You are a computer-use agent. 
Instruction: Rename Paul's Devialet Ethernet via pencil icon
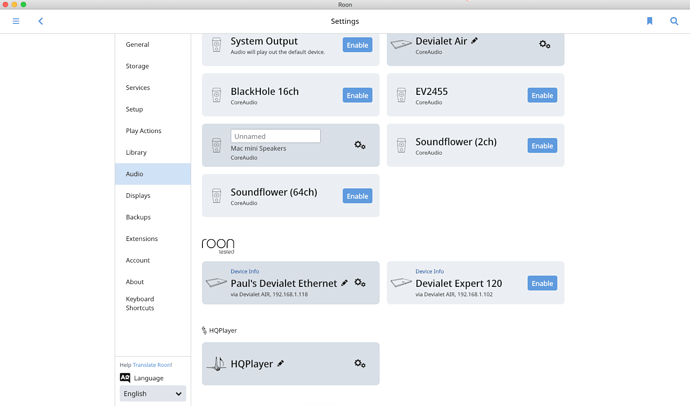(345, 283)
